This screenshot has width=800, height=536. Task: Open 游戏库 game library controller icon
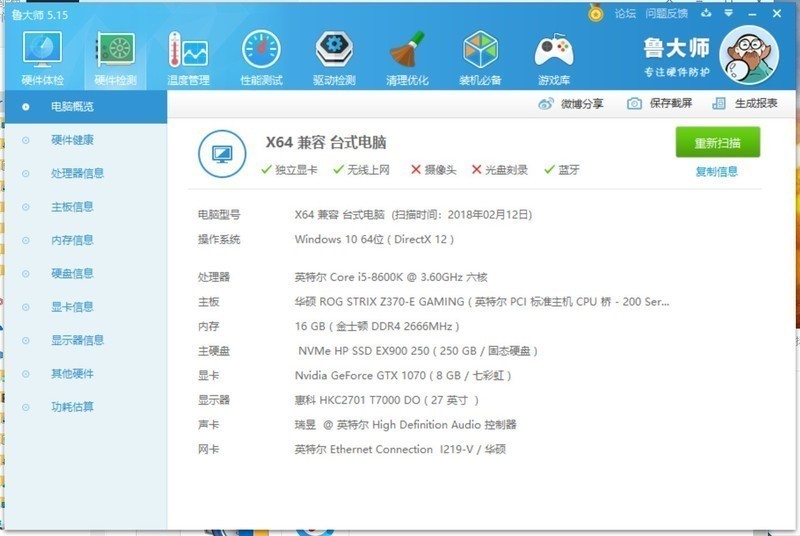click(554, 57)
